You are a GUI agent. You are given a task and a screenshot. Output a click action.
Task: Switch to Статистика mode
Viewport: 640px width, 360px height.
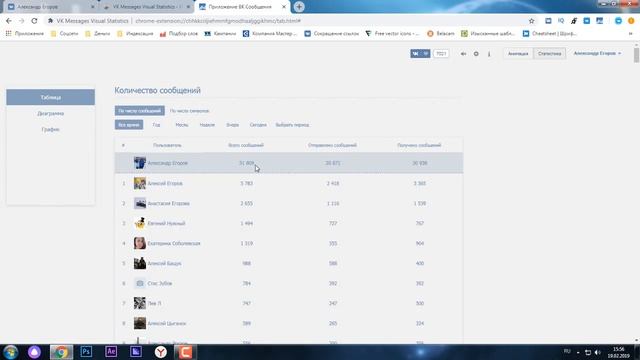(x=549, y=53)
